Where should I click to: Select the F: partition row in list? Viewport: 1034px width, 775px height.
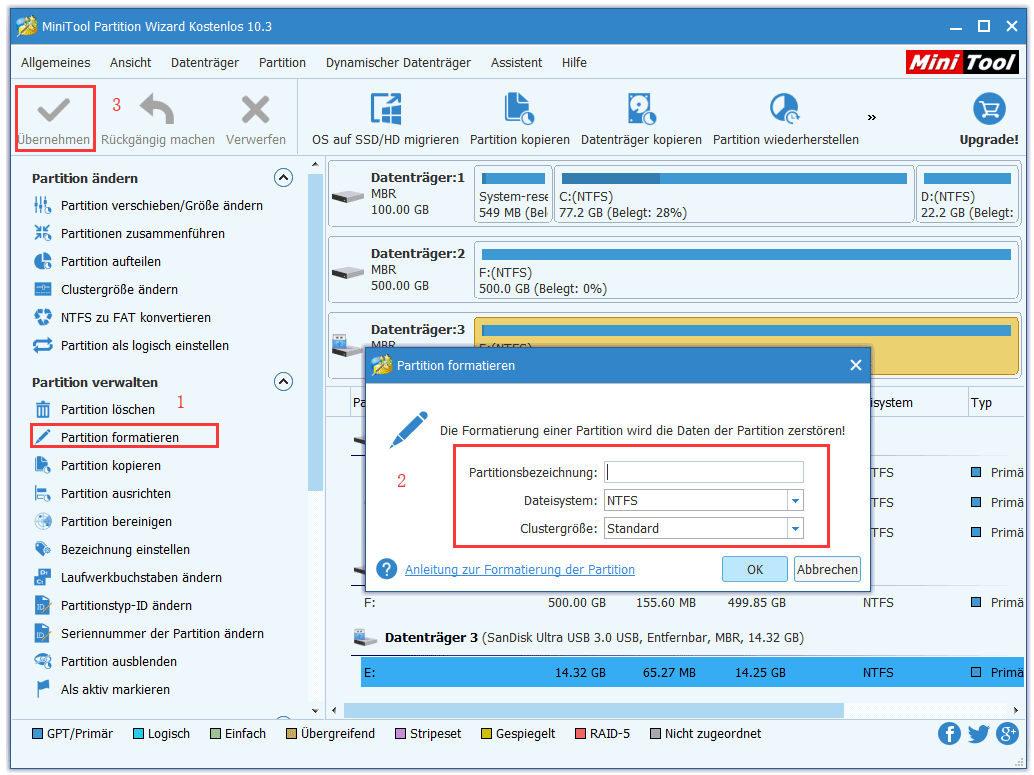point(692,603)
